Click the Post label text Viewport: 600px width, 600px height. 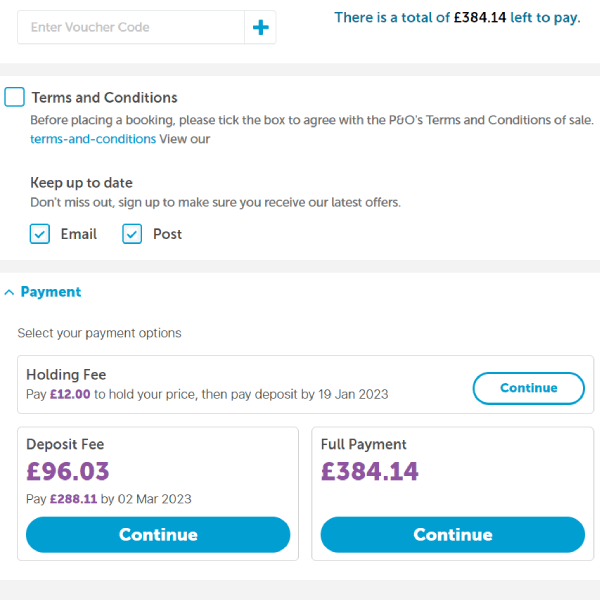coord(167,234)
